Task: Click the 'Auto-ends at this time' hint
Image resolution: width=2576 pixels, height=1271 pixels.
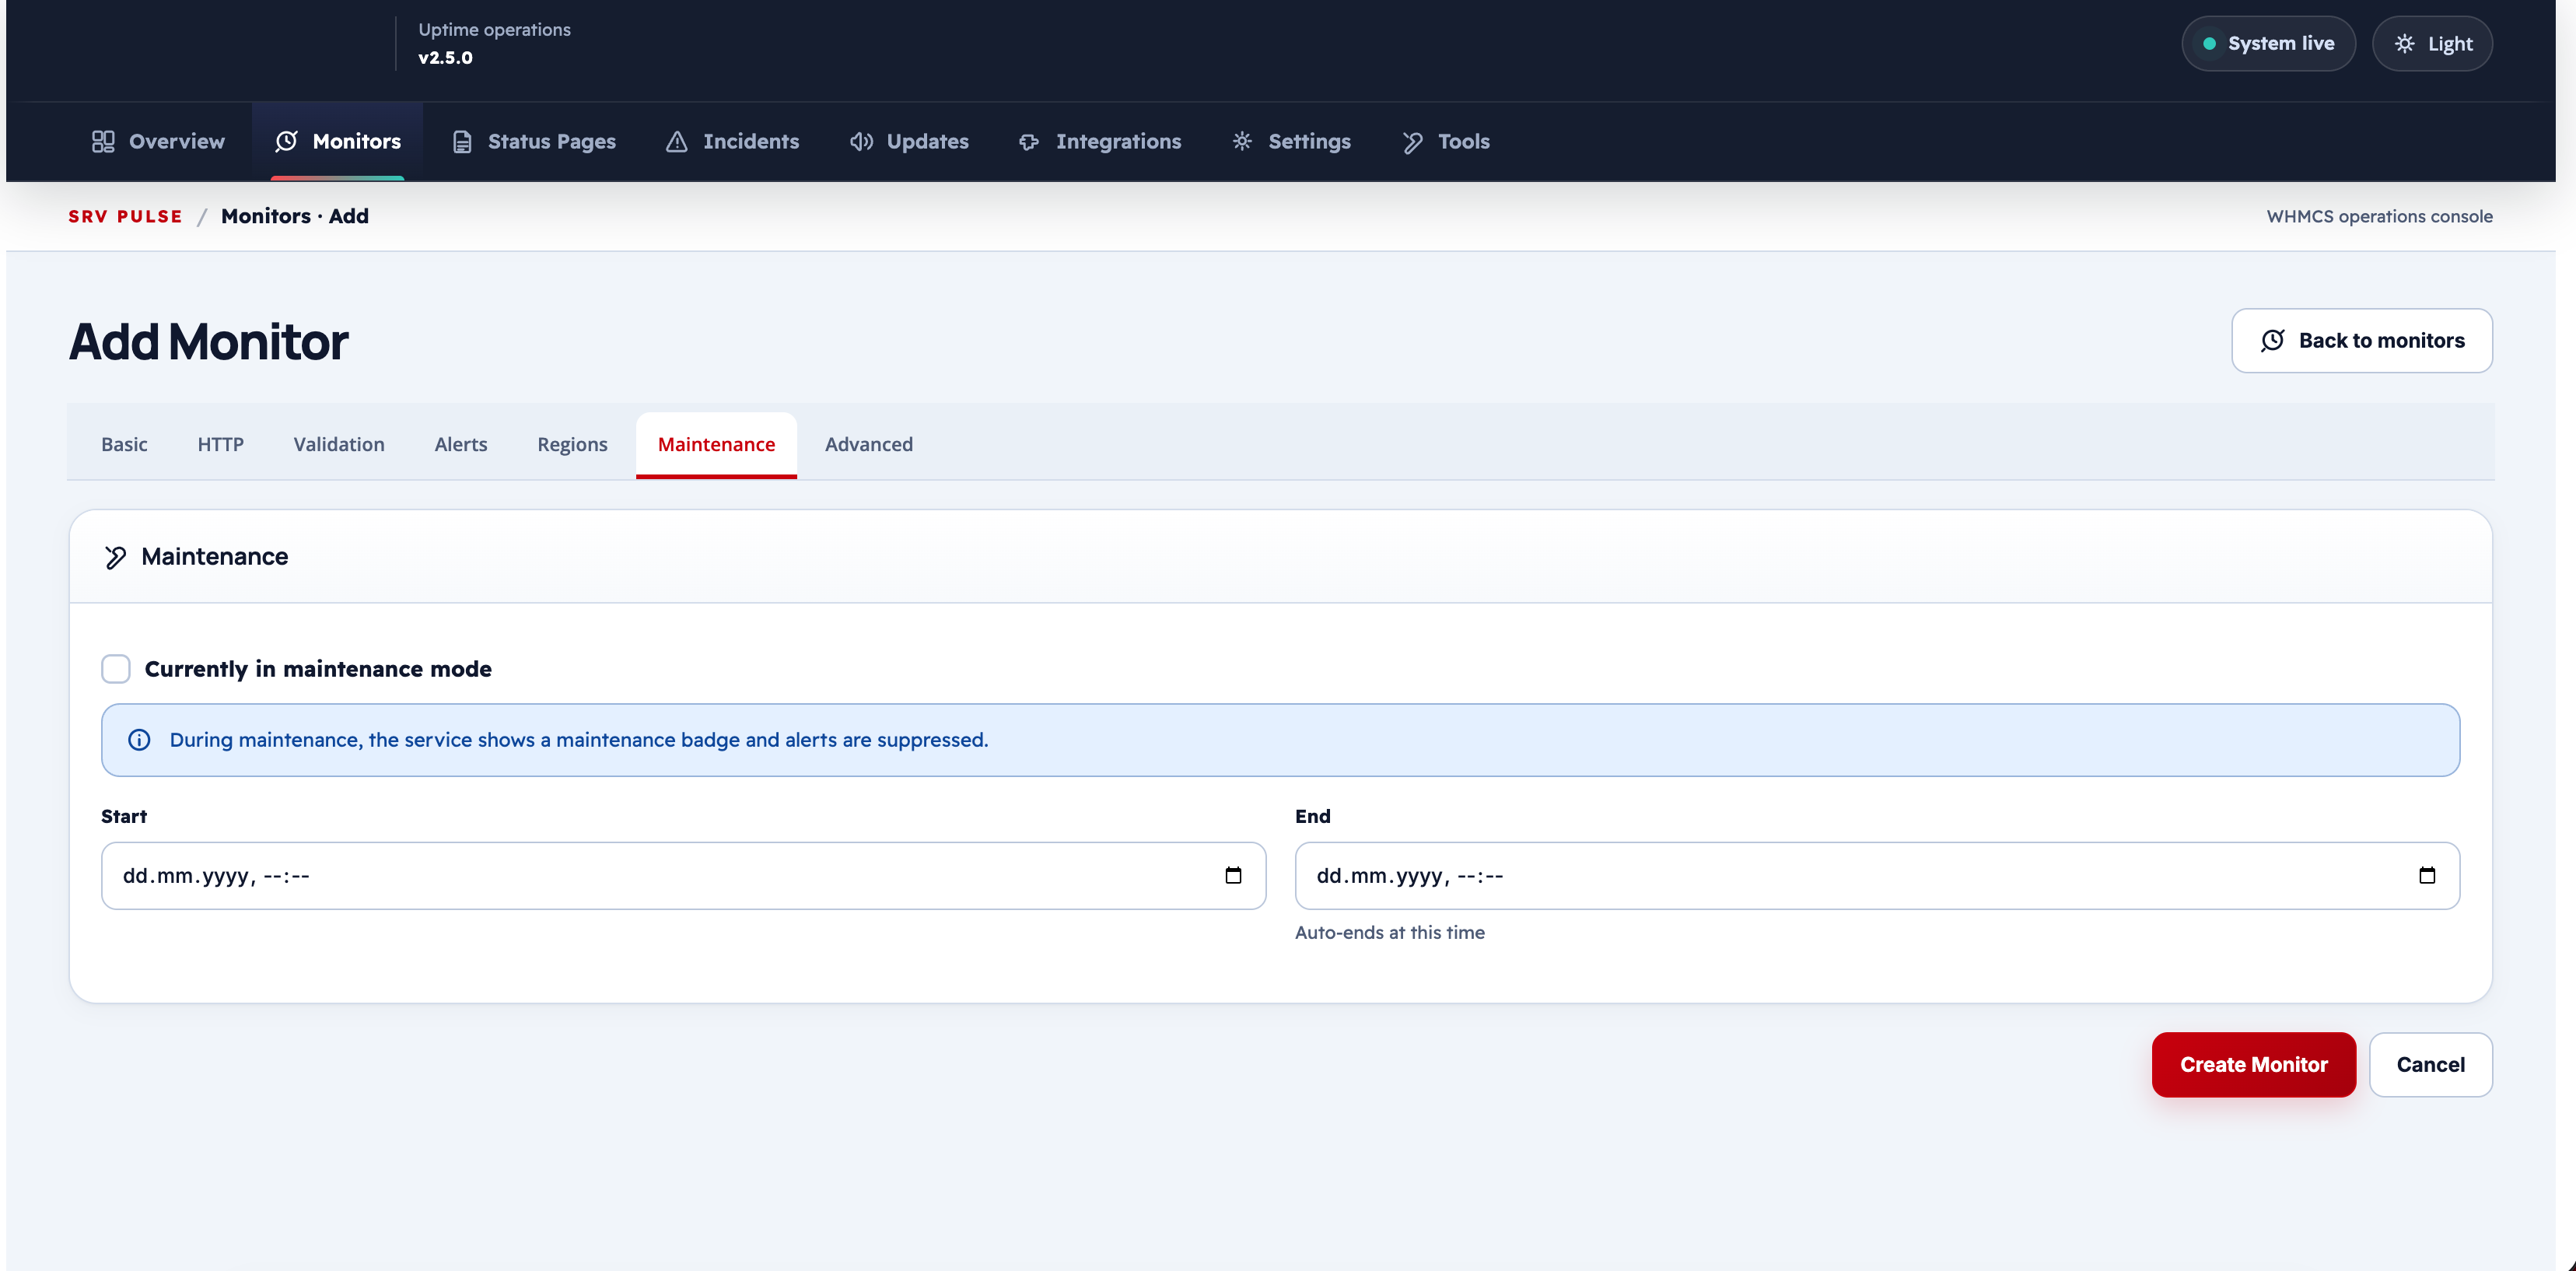Action: (1390, 933)
